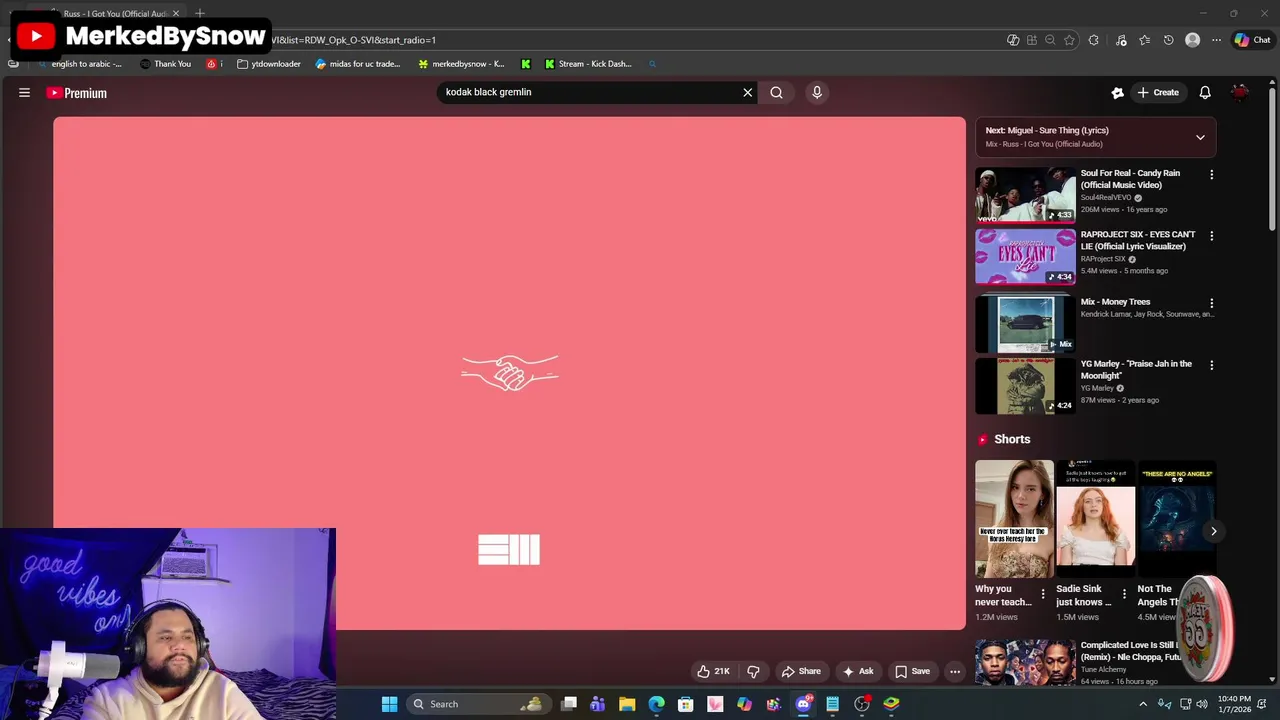Open options for EYES CAN'T LIE video

tap(1211, 236)
